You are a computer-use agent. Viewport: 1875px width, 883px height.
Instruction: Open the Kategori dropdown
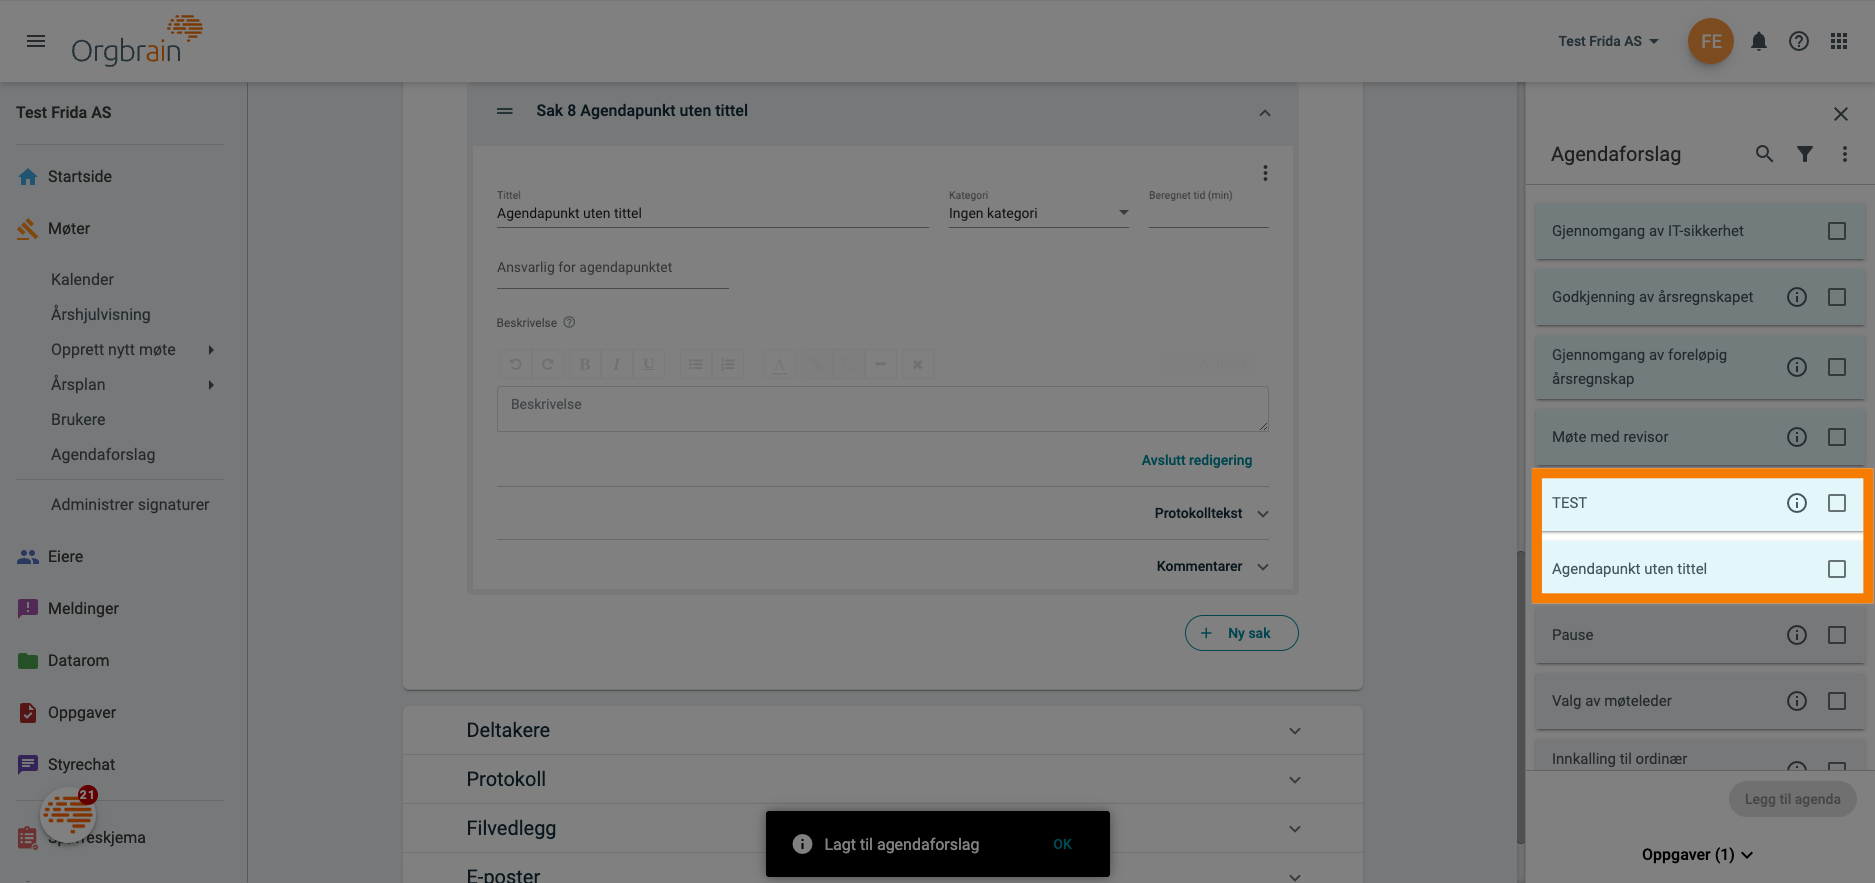[x=1039, y=213]
